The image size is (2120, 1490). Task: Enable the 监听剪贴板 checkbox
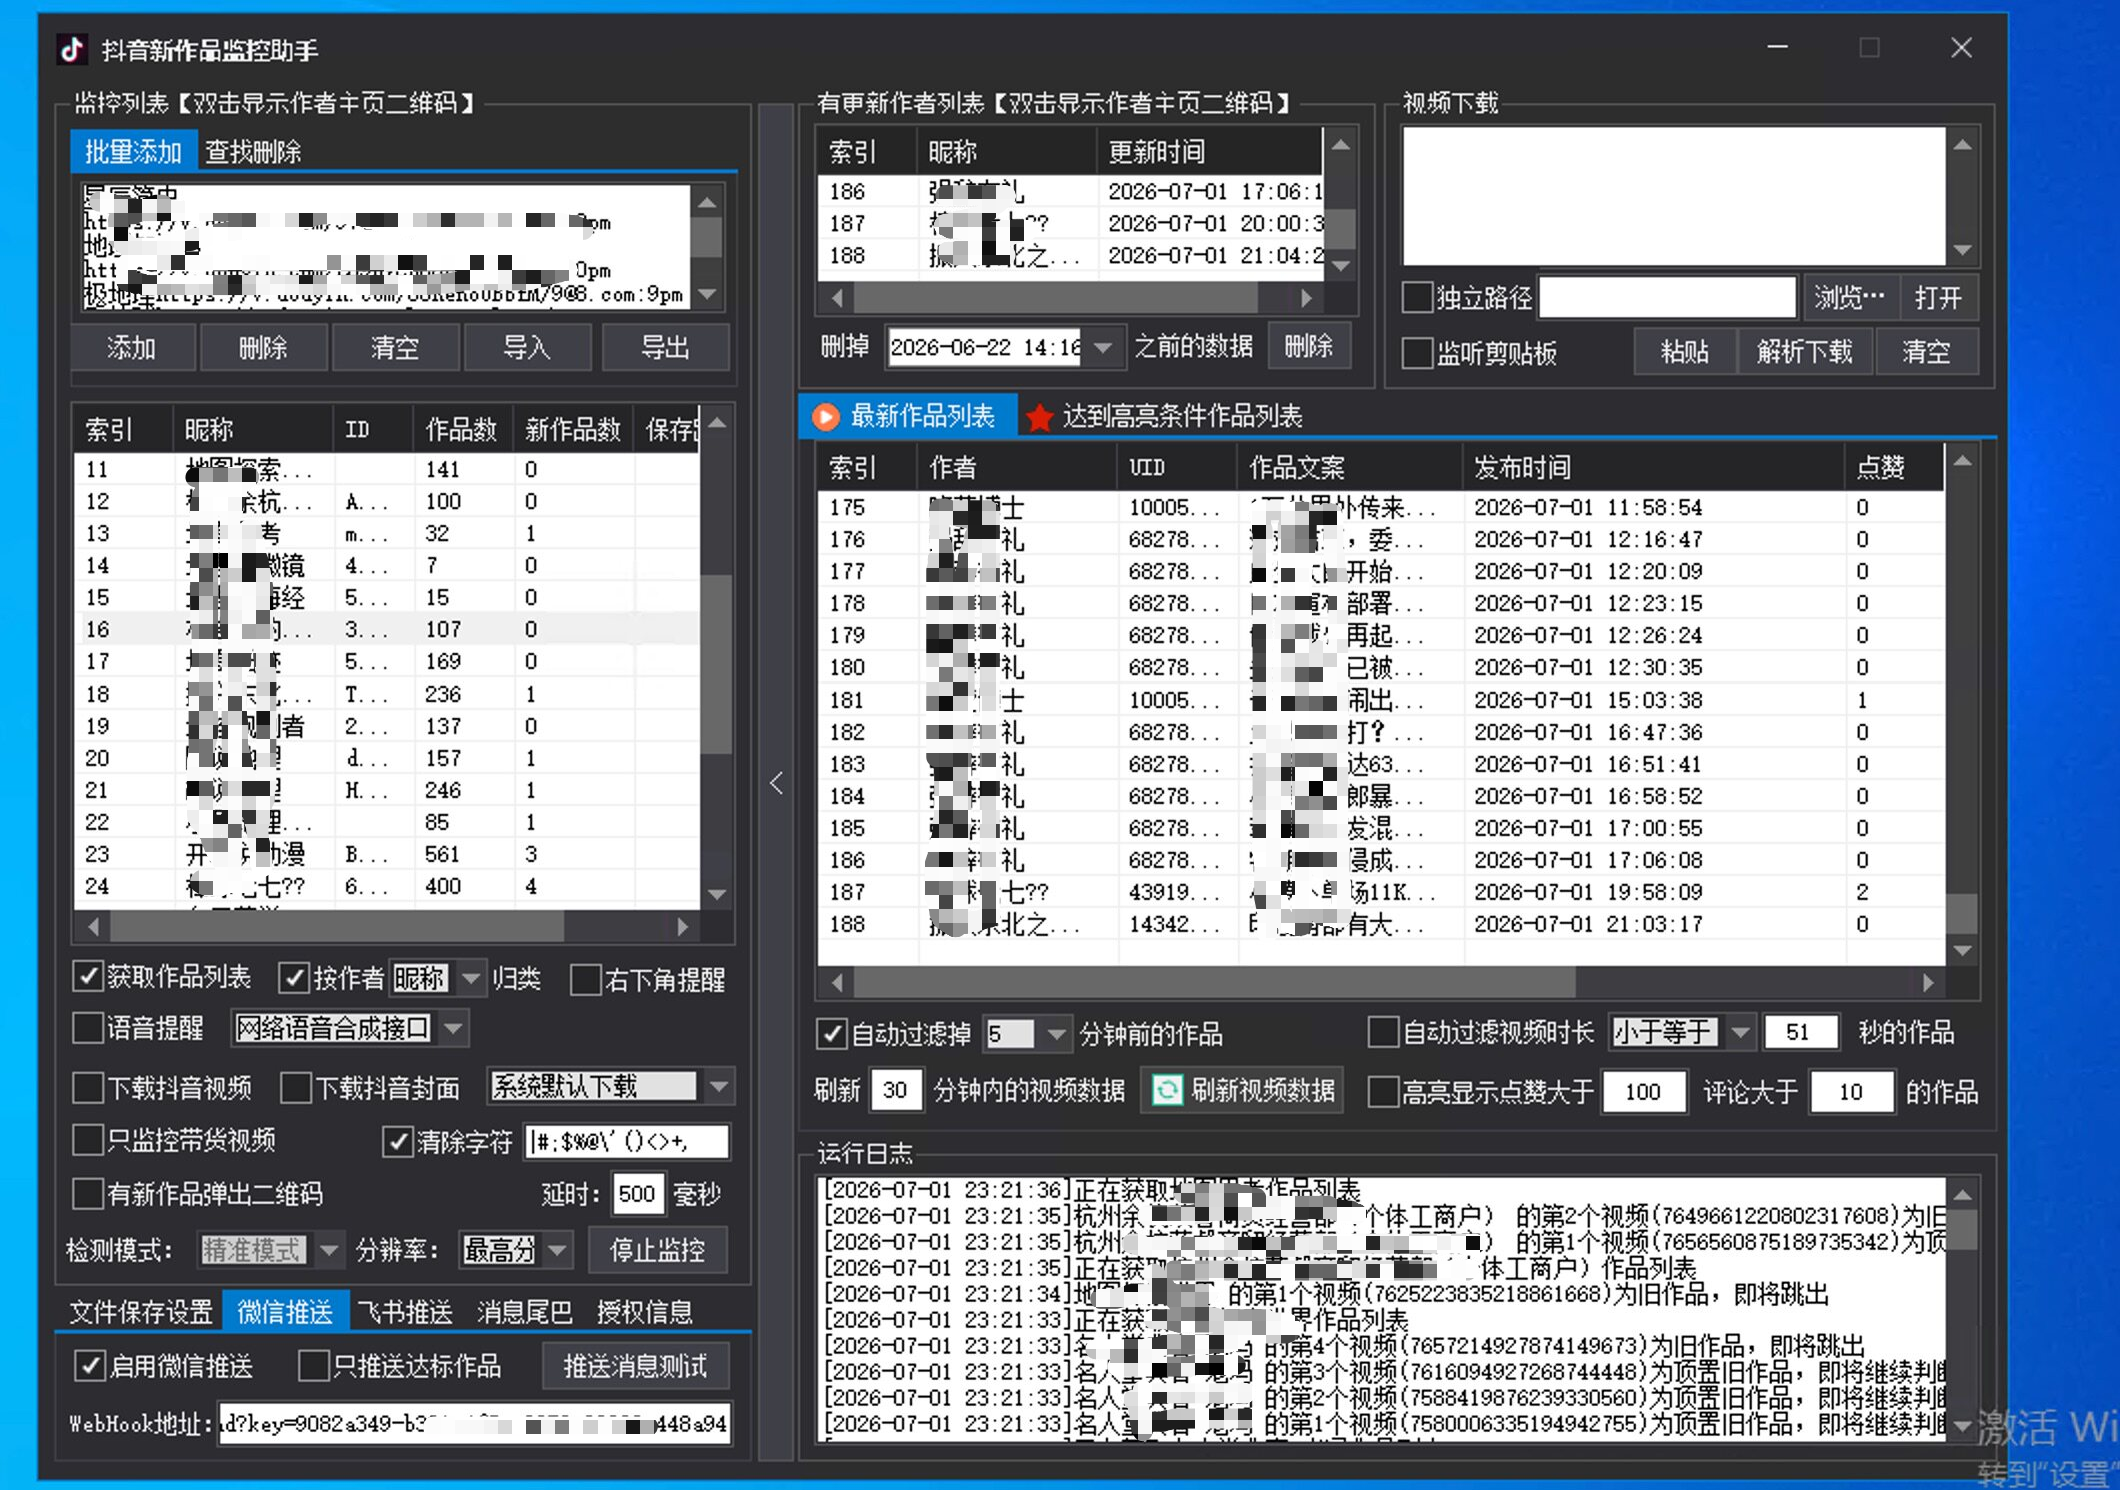point(1417,353)
